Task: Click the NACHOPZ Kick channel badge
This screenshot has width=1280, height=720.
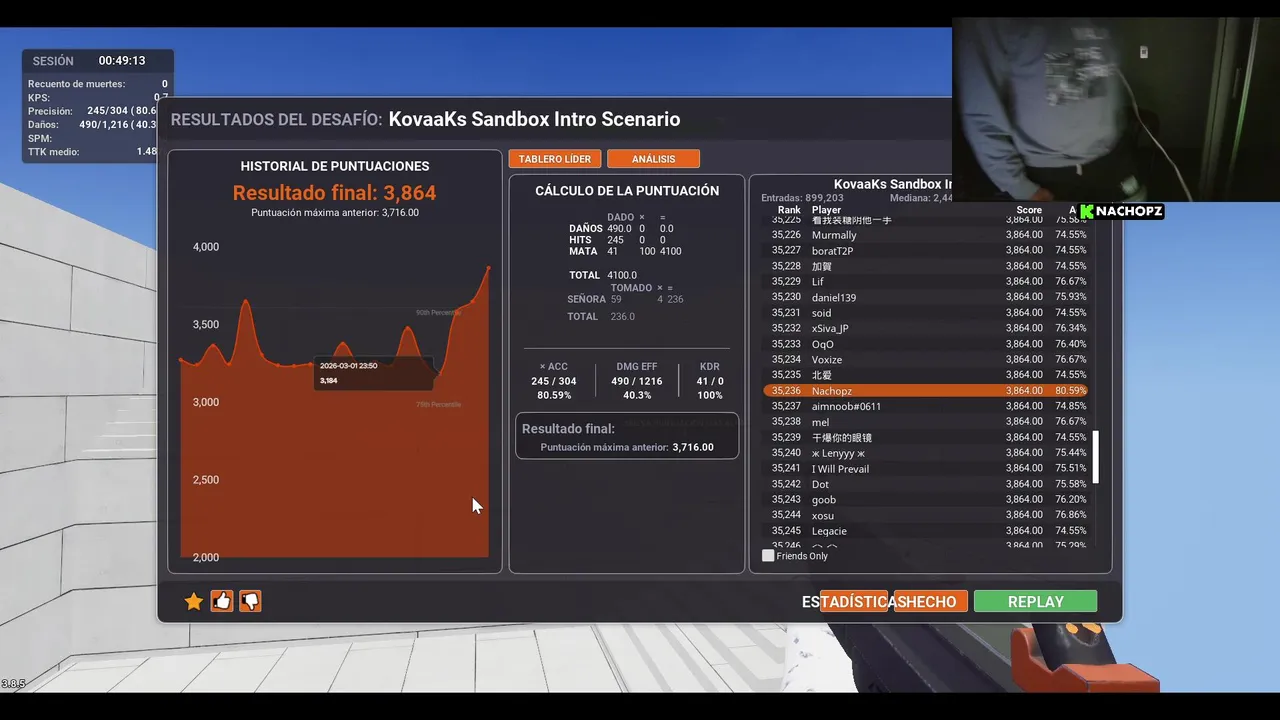Action: click(x=1120, y=211)
